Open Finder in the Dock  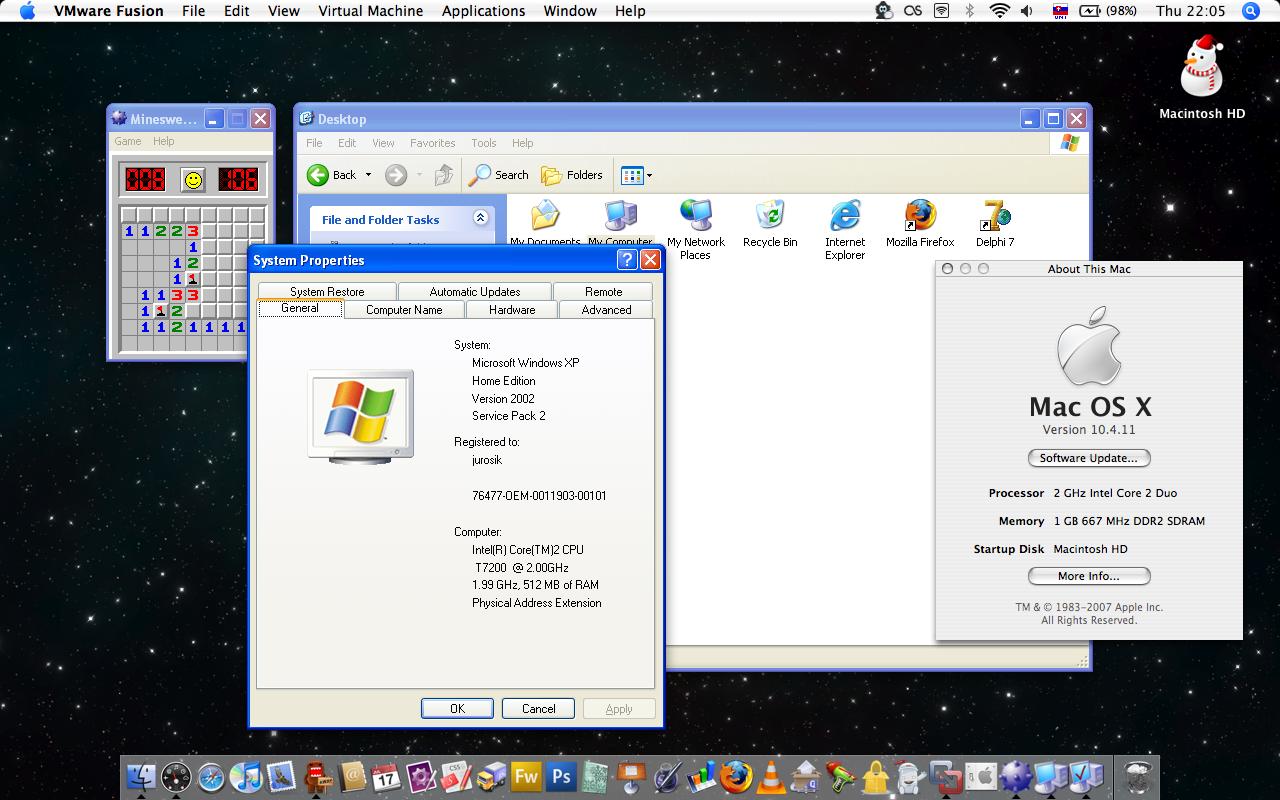[x=141, y=777]
